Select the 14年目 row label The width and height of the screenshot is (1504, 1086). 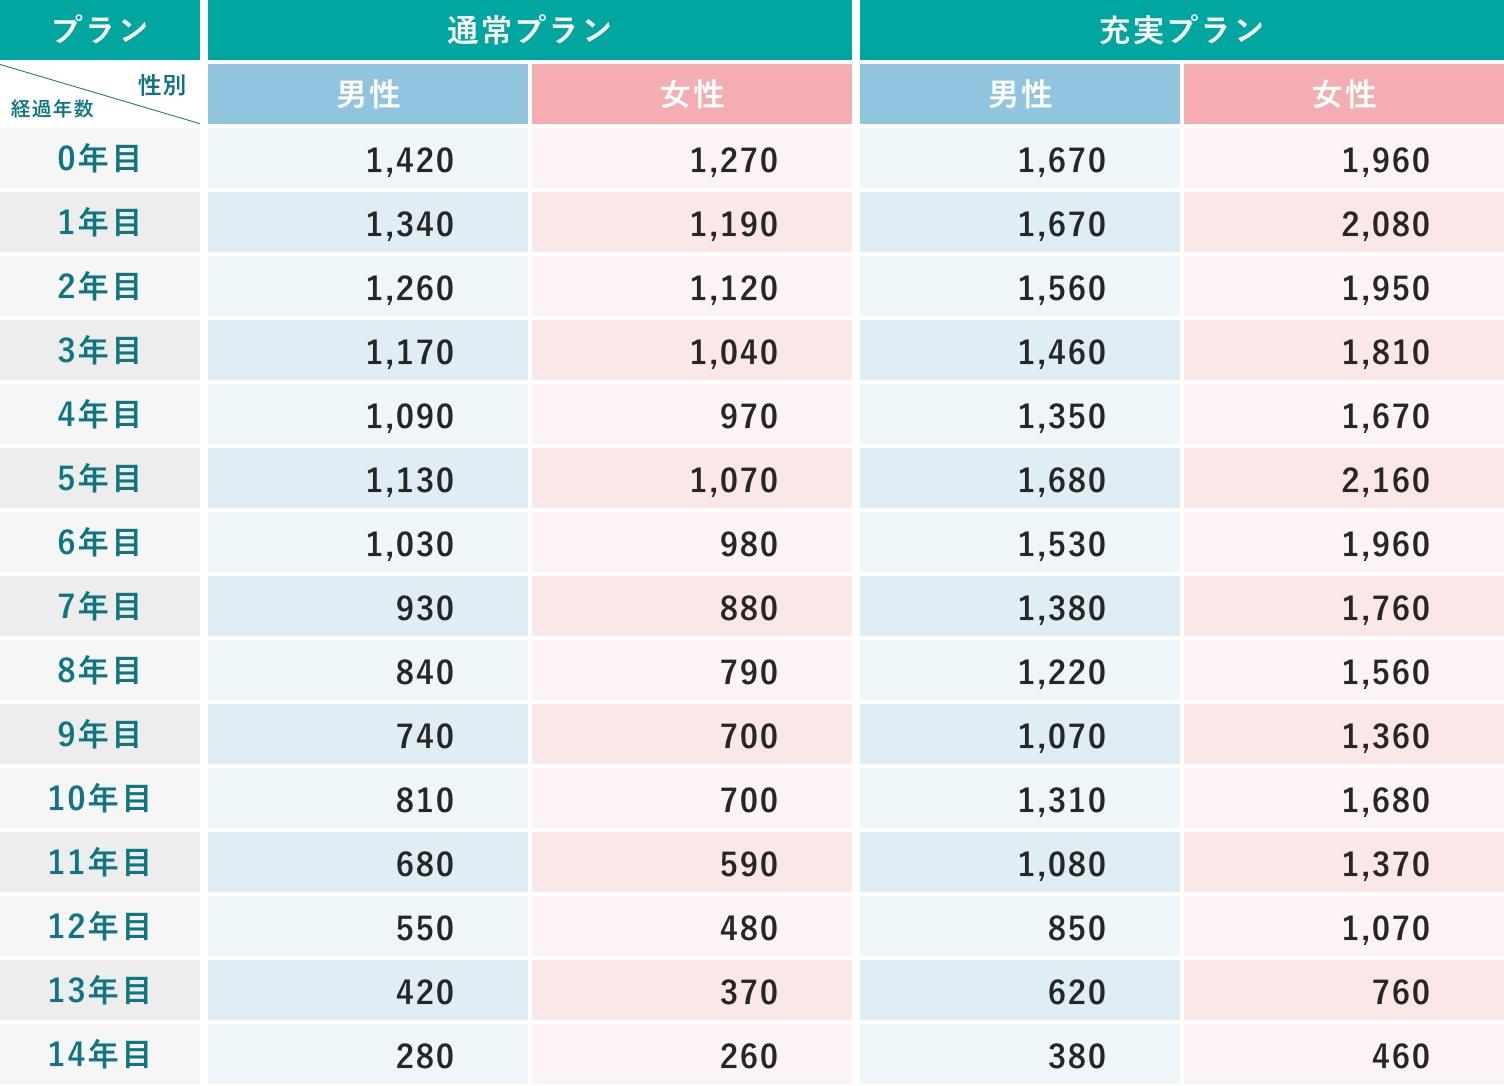click(100, 1055)
